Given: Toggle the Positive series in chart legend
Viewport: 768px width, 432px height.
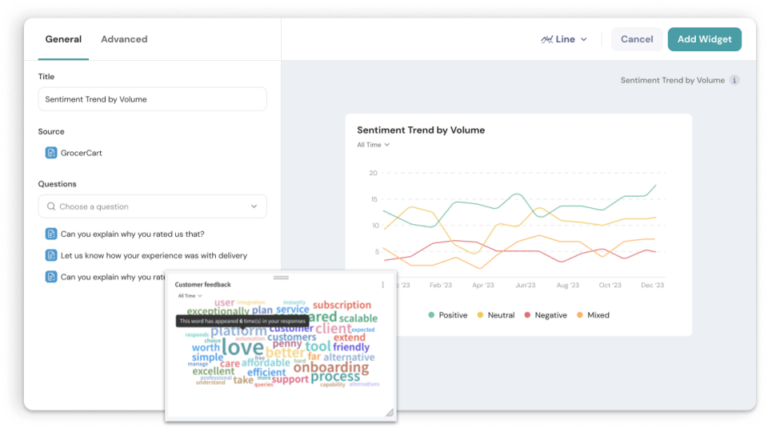Looking at the screenshot, I should tap(448, 315).
